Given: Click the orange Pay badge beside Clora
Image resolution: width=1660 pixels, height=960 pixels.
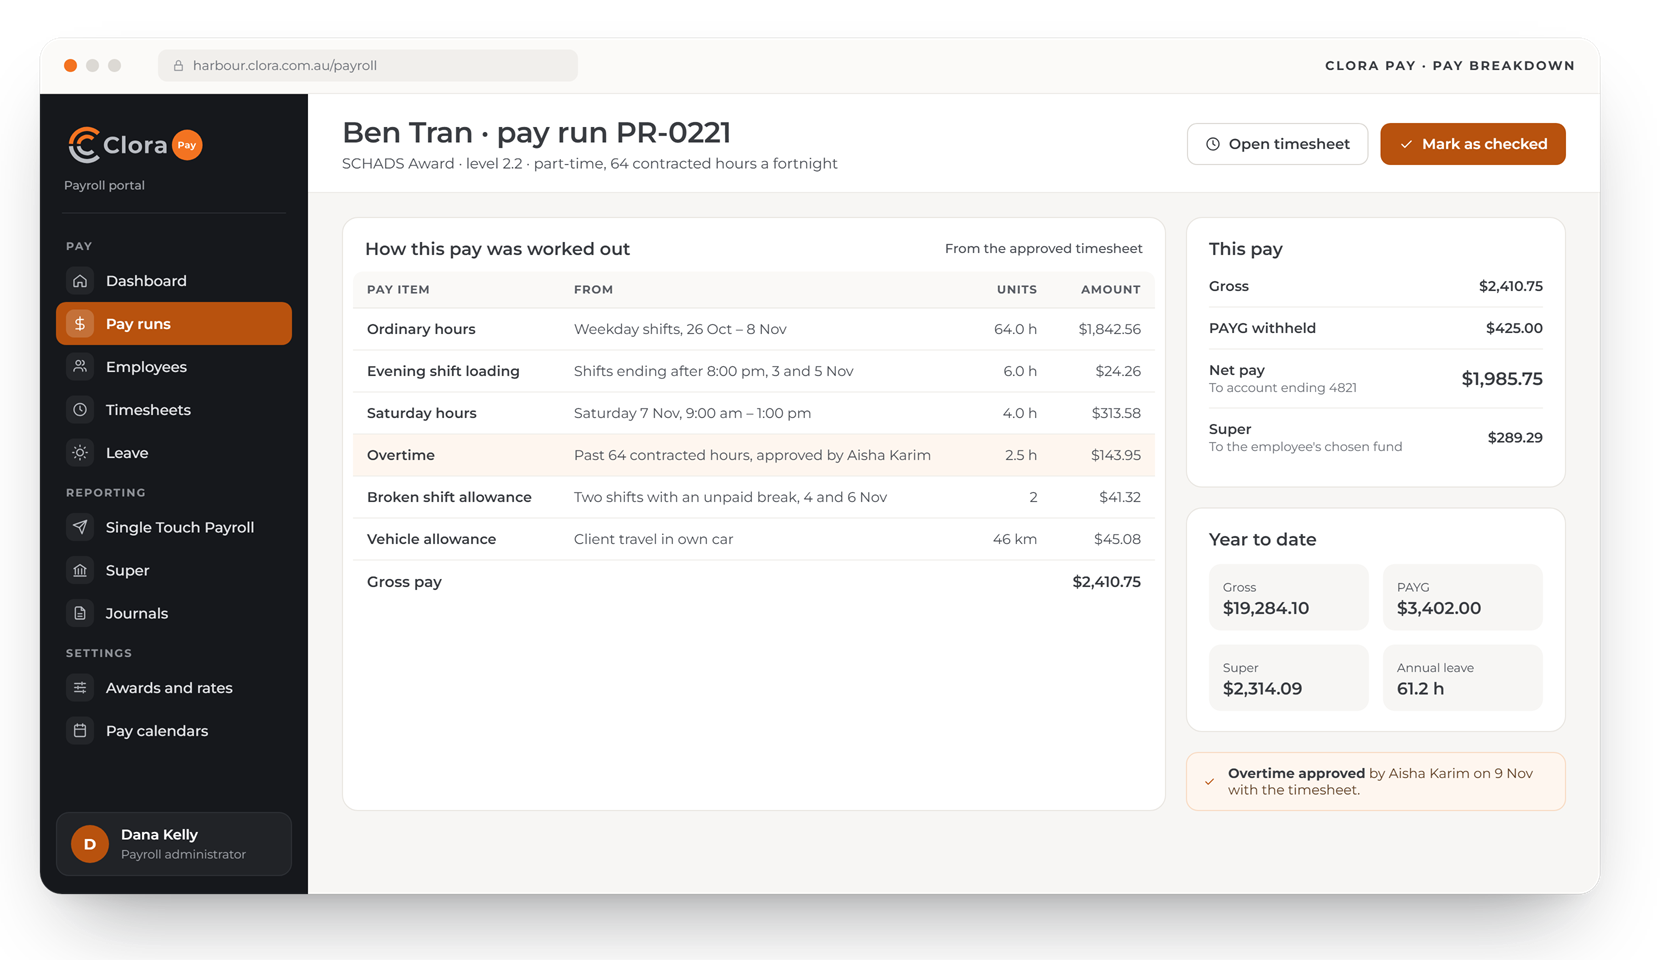Looking at the screenshot, I should tap(187, 145).
